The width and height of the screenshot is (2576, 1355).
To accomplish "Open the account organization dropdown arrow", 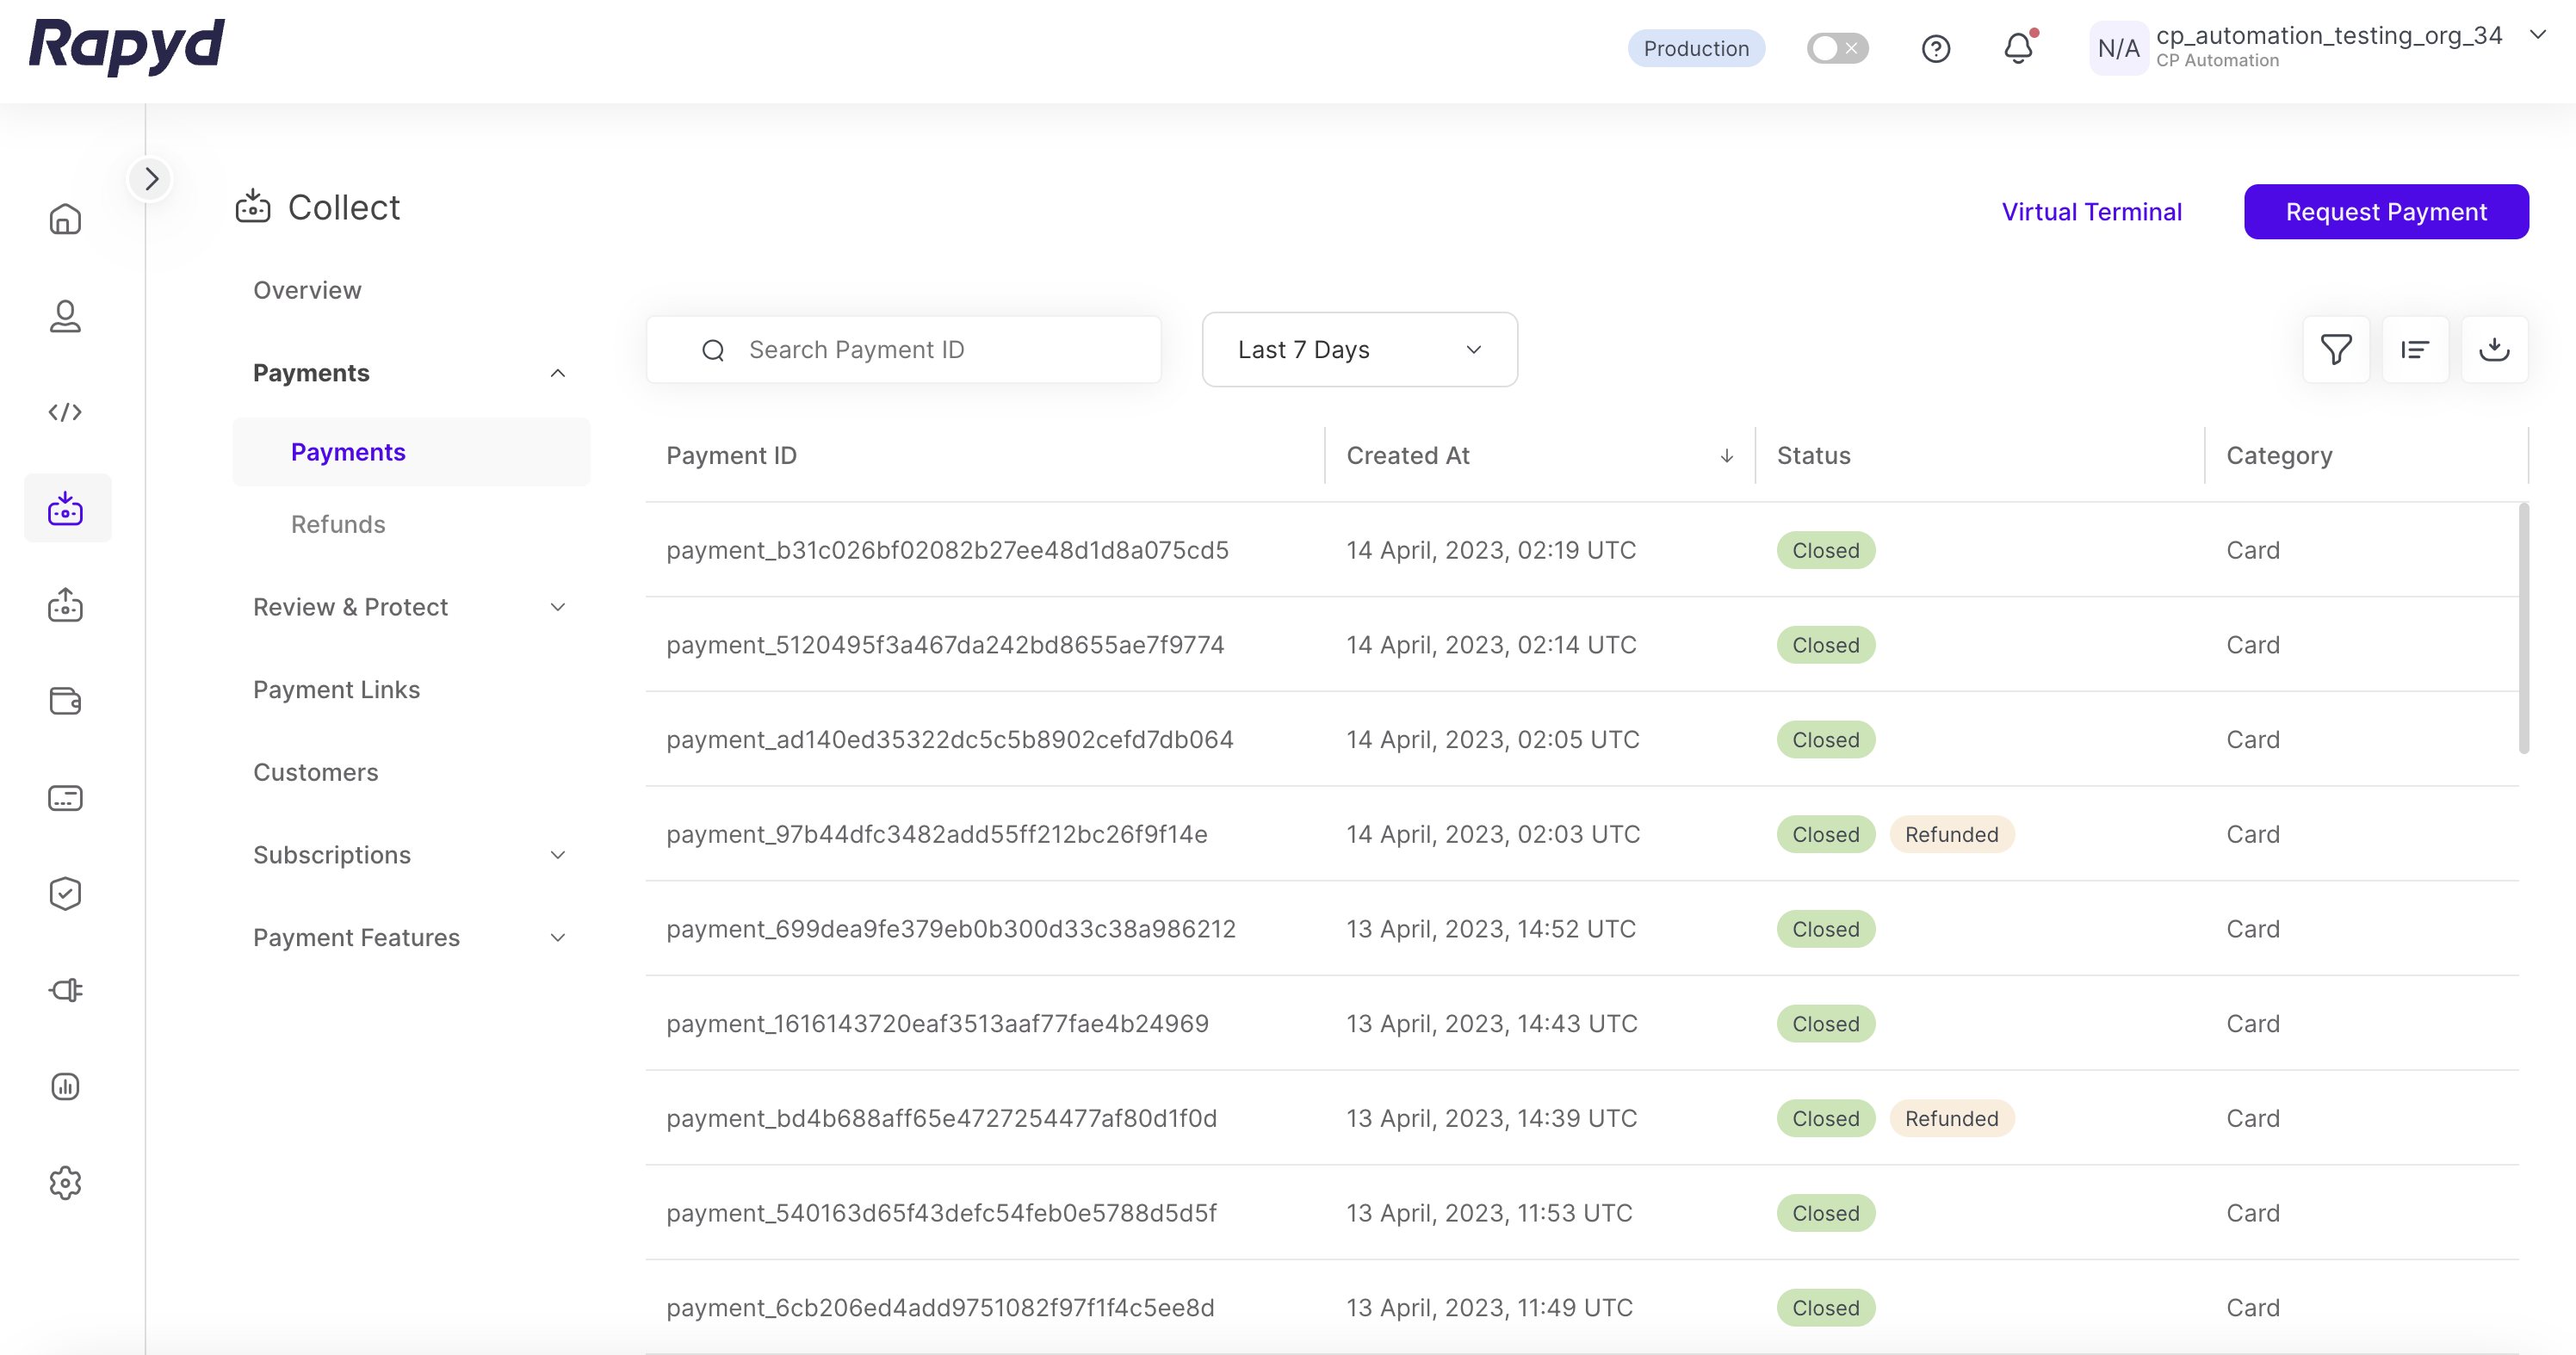I will [x=2536, y=35].
